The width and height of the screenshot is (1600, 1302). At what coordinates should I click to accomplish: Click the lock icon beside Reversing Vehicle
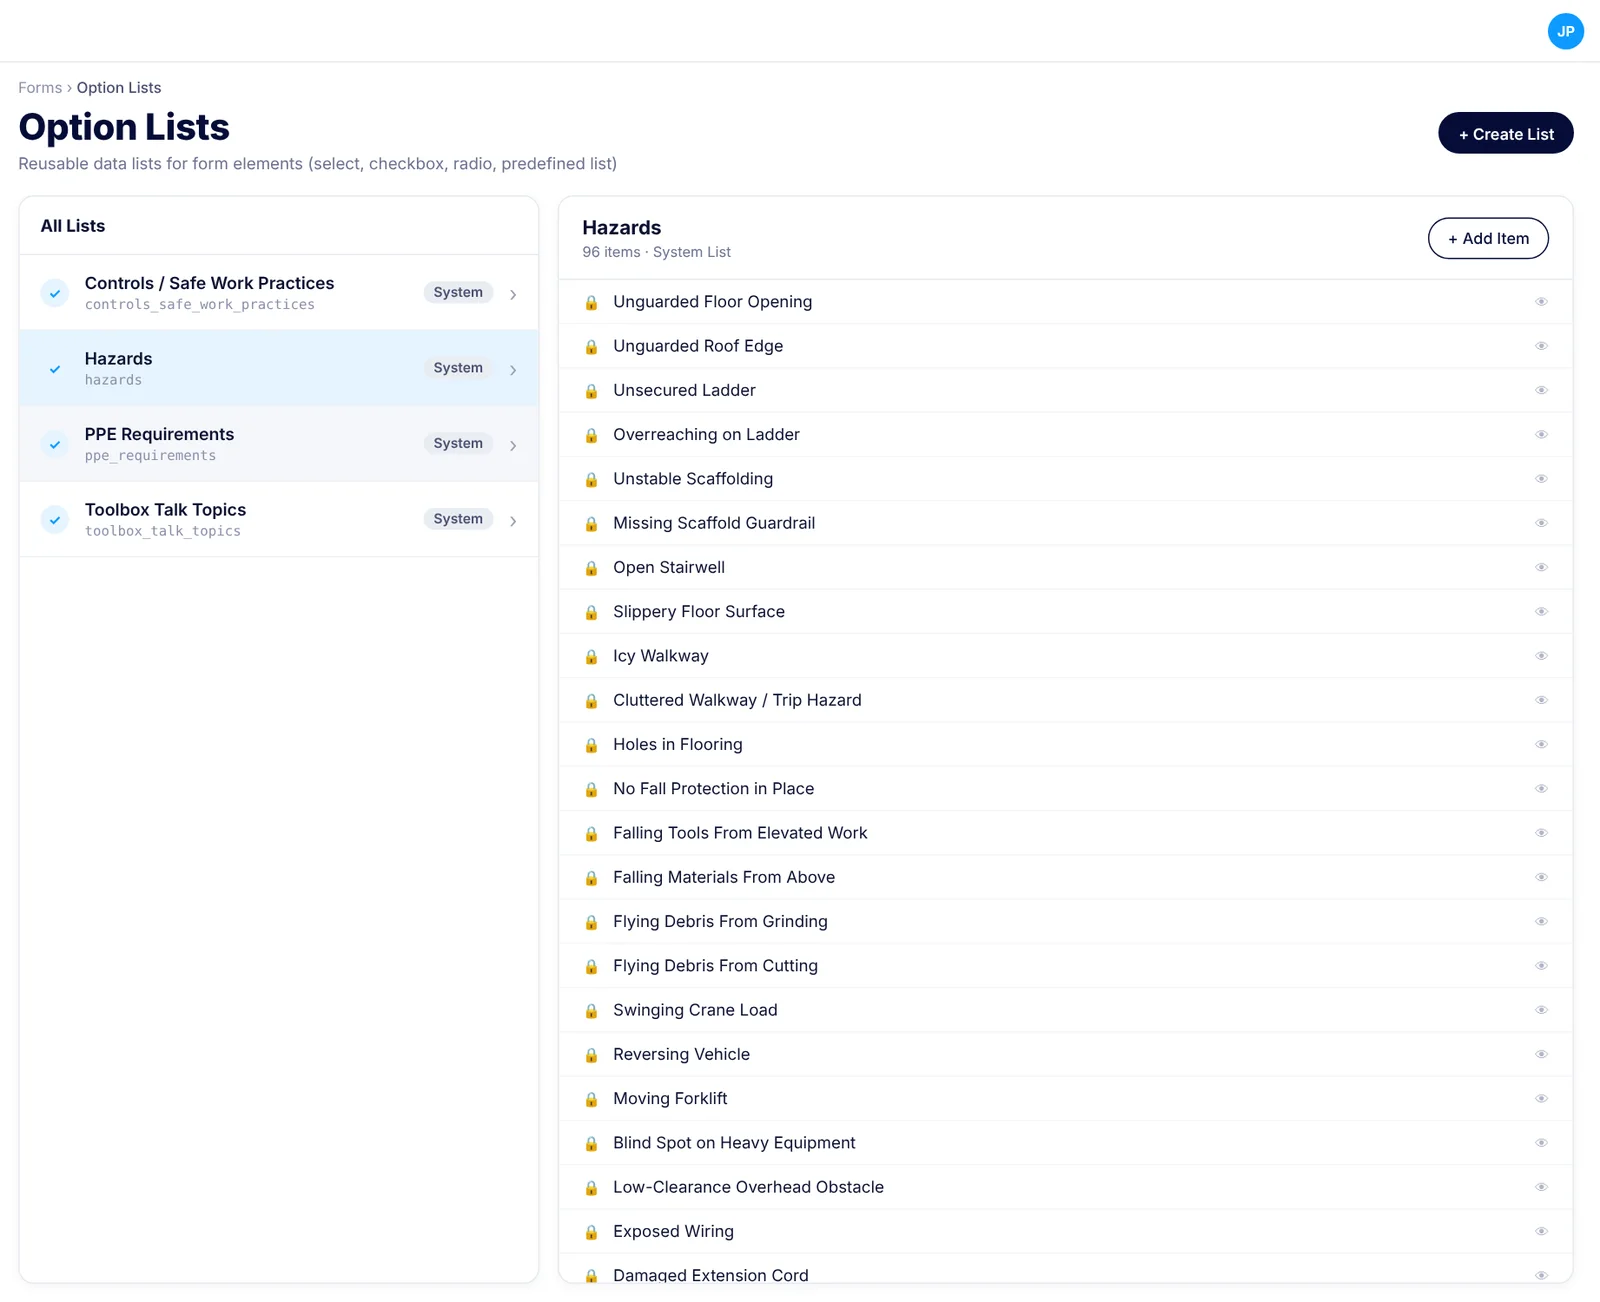click(591, 1055)
